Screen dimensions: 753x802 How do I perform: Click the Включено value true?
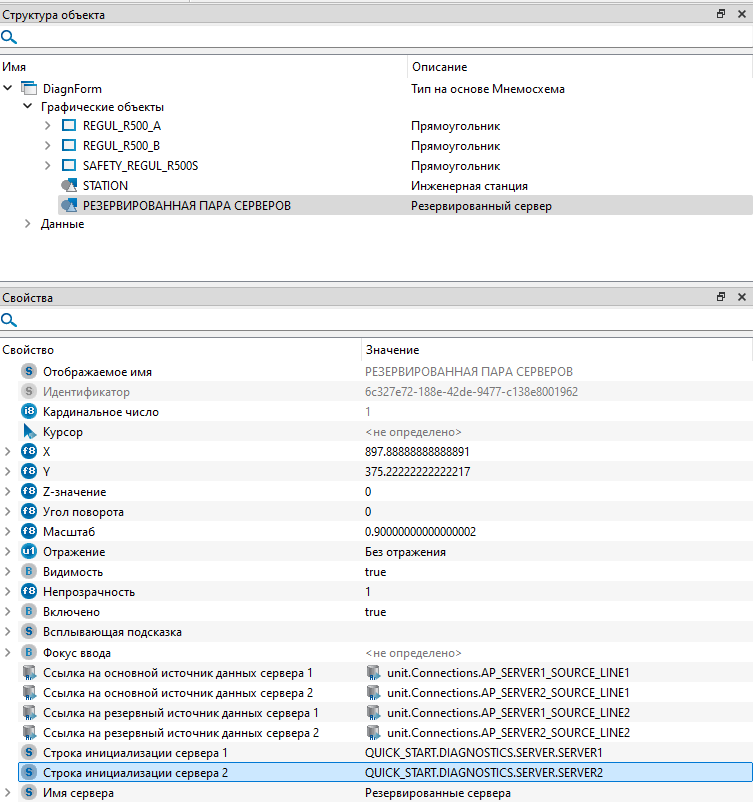(x=375, y=612)
